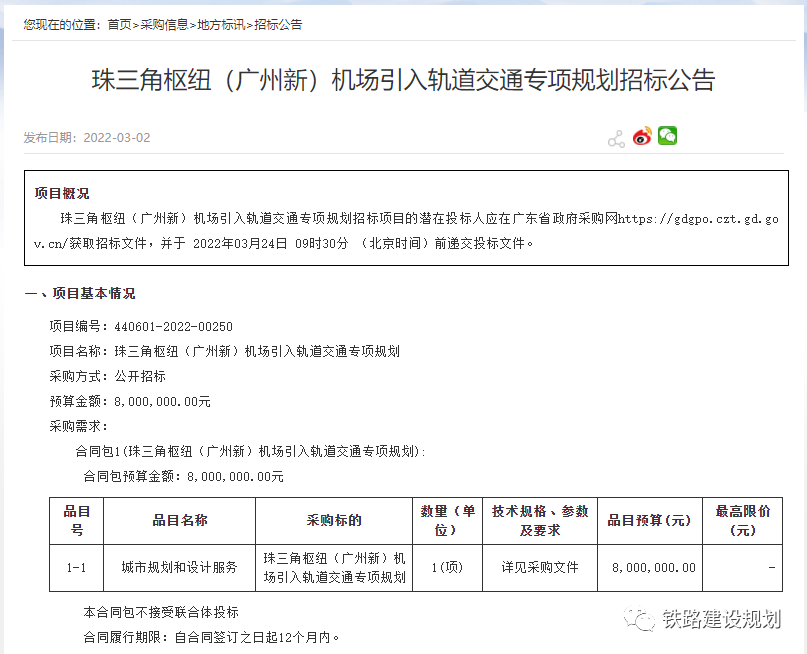This screenshot has width=807, height=654.
Task: Click cell 详见采购文件
Action: click(x=540, y=568)
